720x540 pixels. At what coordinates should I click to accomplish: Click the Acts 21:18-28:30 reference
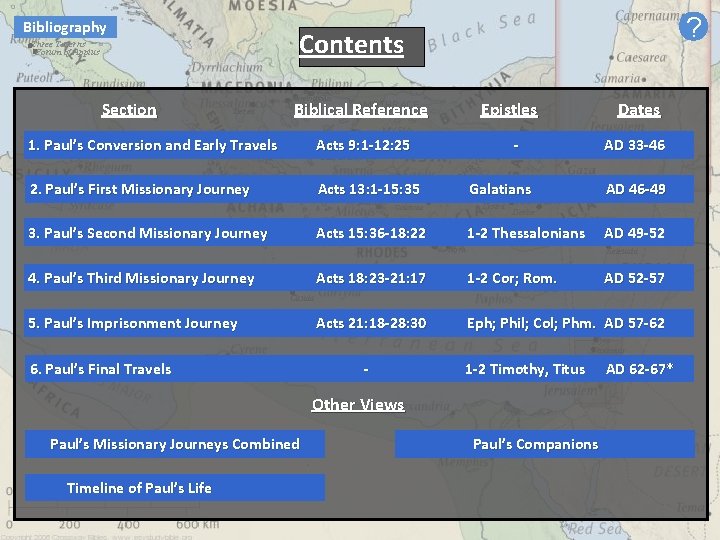point(371,323)
